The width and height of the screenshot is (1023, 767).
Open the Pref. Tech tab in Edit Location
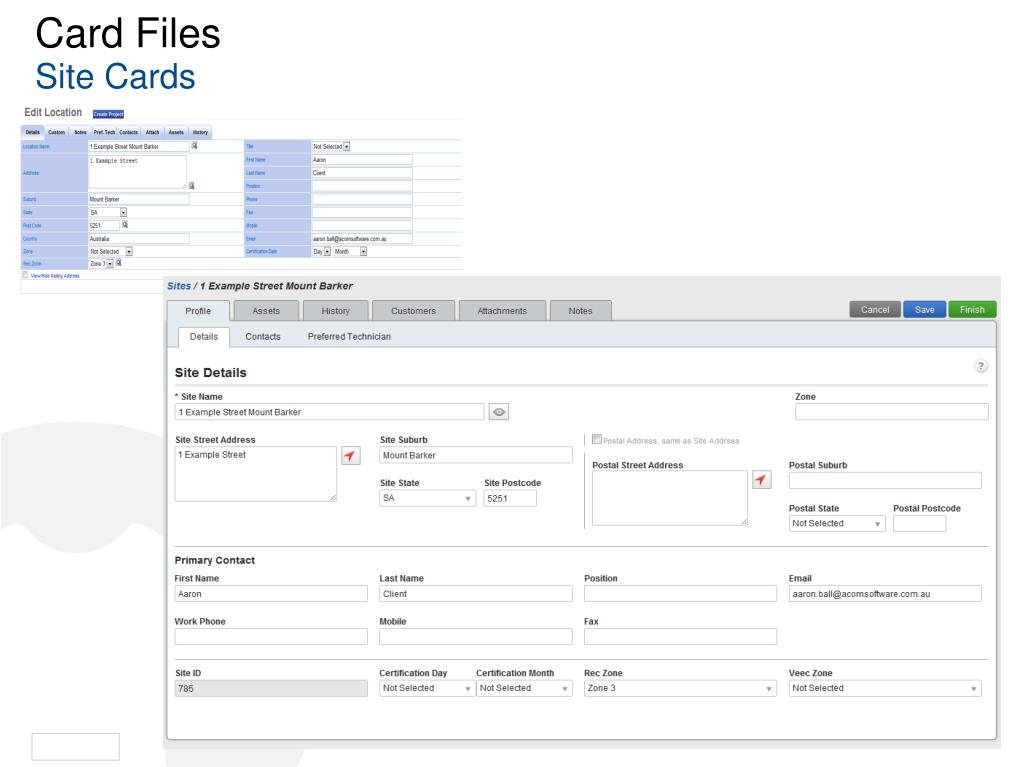pos(104,132)
